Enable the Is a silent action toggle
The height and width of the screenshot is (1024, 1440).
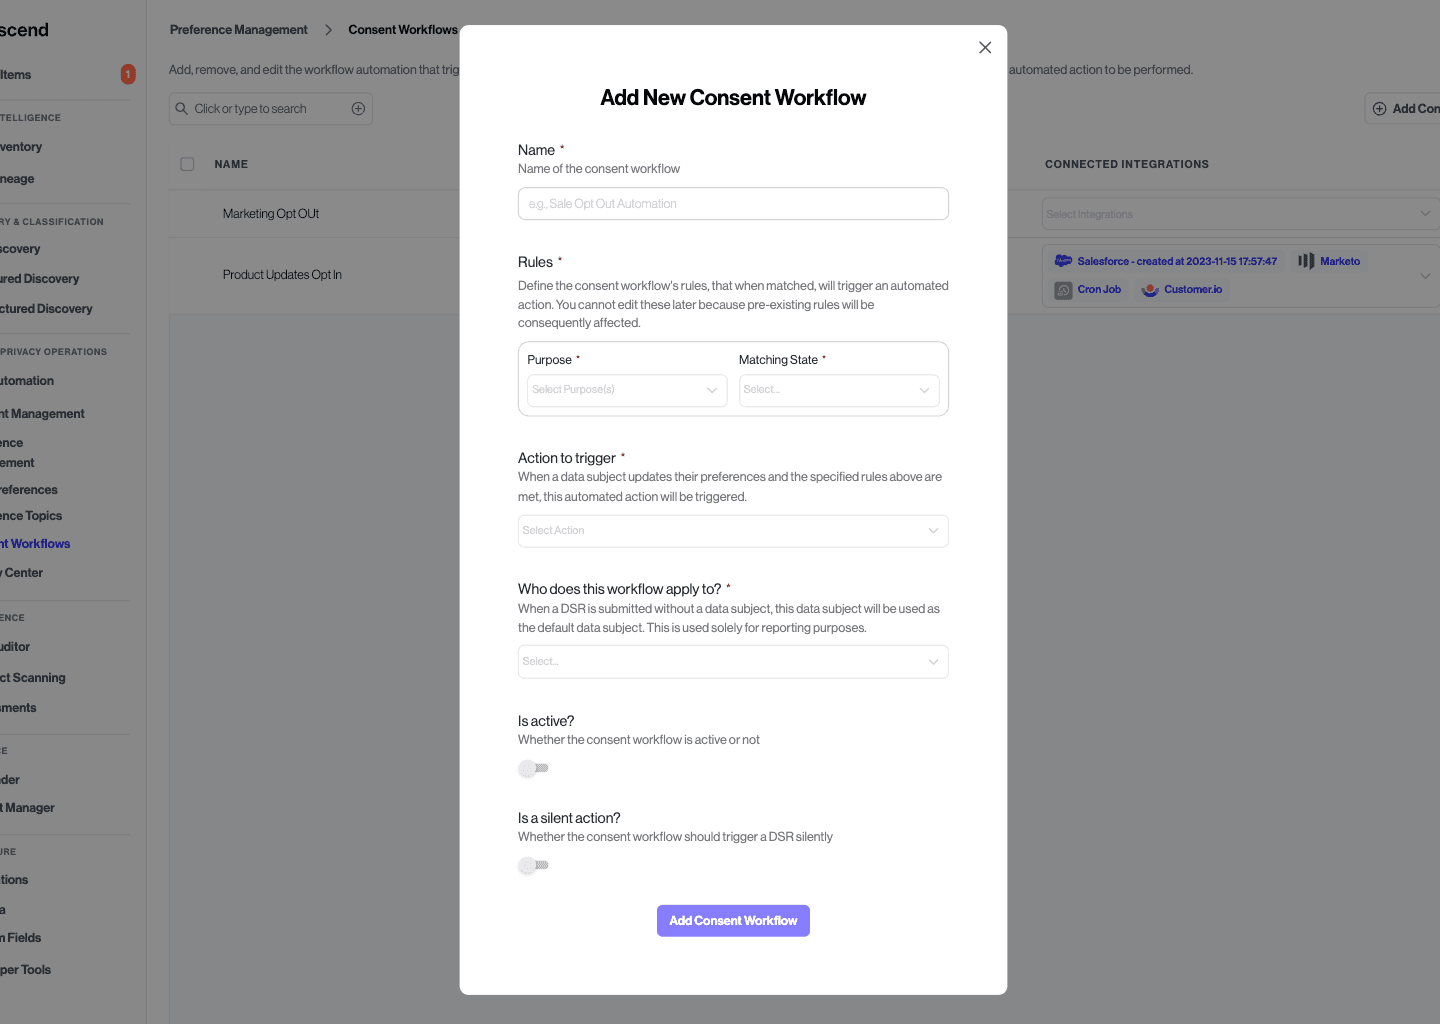533,865
